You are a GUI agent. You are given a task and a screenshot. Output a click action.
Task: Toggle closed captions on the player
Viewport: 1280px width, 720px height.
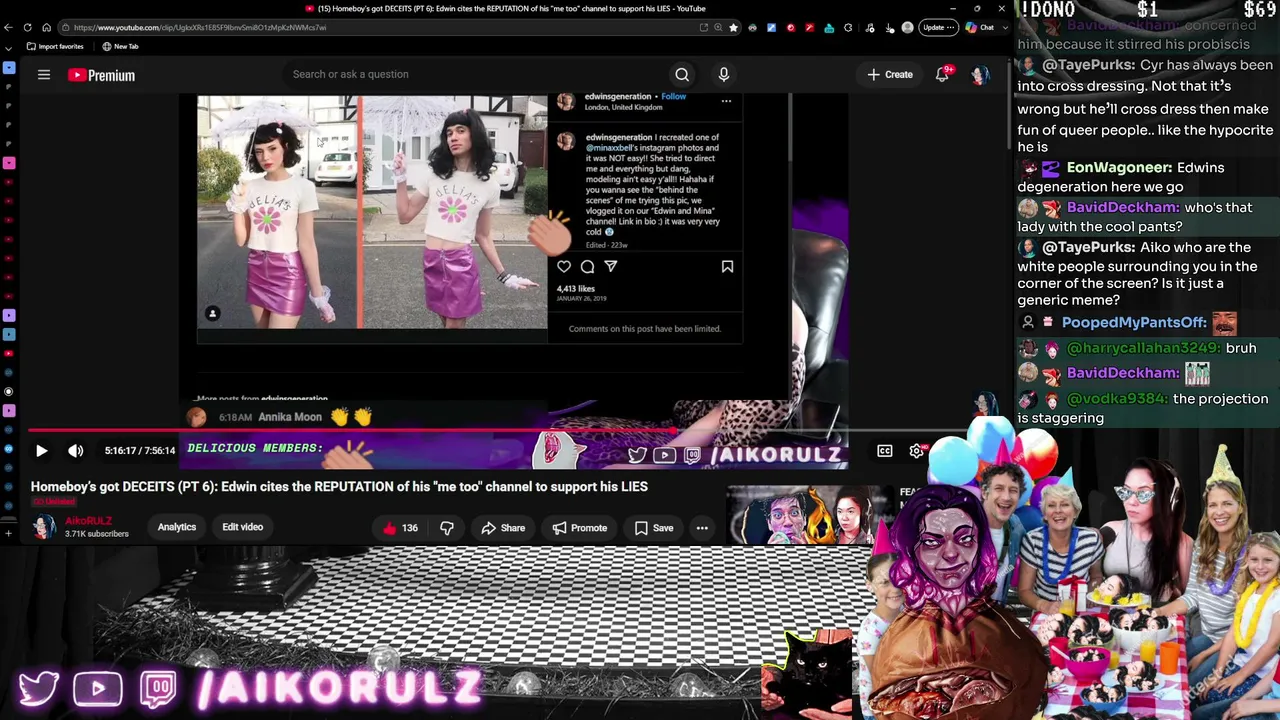[x=885, y=451]
